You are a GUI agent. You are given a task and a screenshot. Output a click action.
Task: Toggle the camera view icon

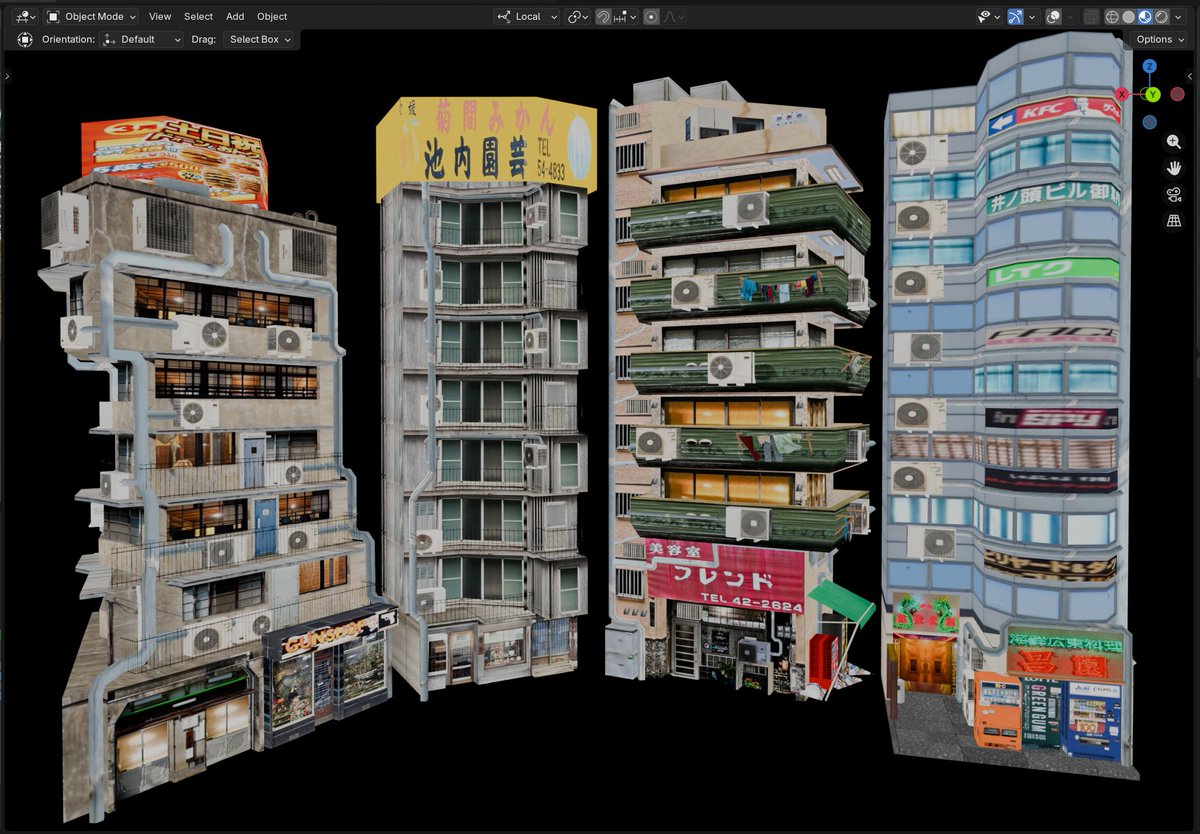pos(1174,194)
